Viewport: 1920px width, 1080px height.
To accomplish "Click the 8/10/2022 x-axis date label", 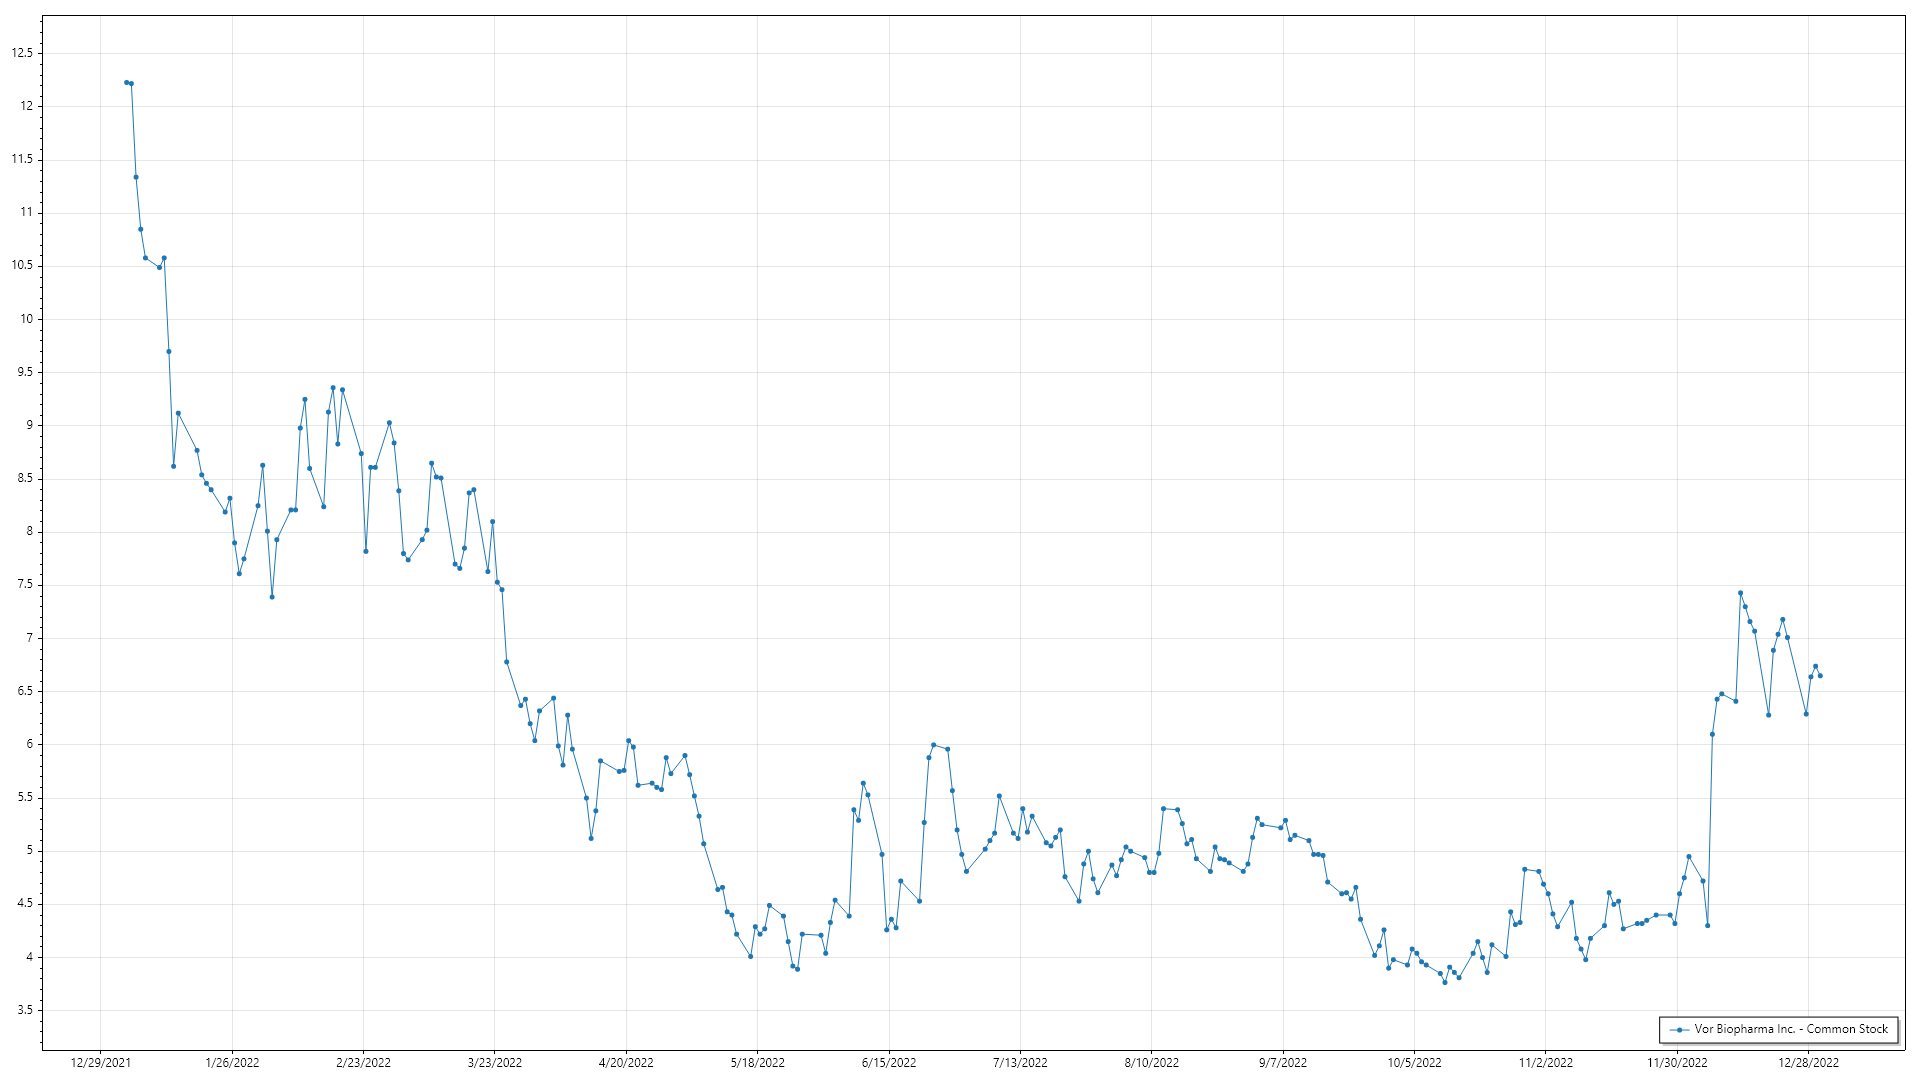I will 1151,1063.
